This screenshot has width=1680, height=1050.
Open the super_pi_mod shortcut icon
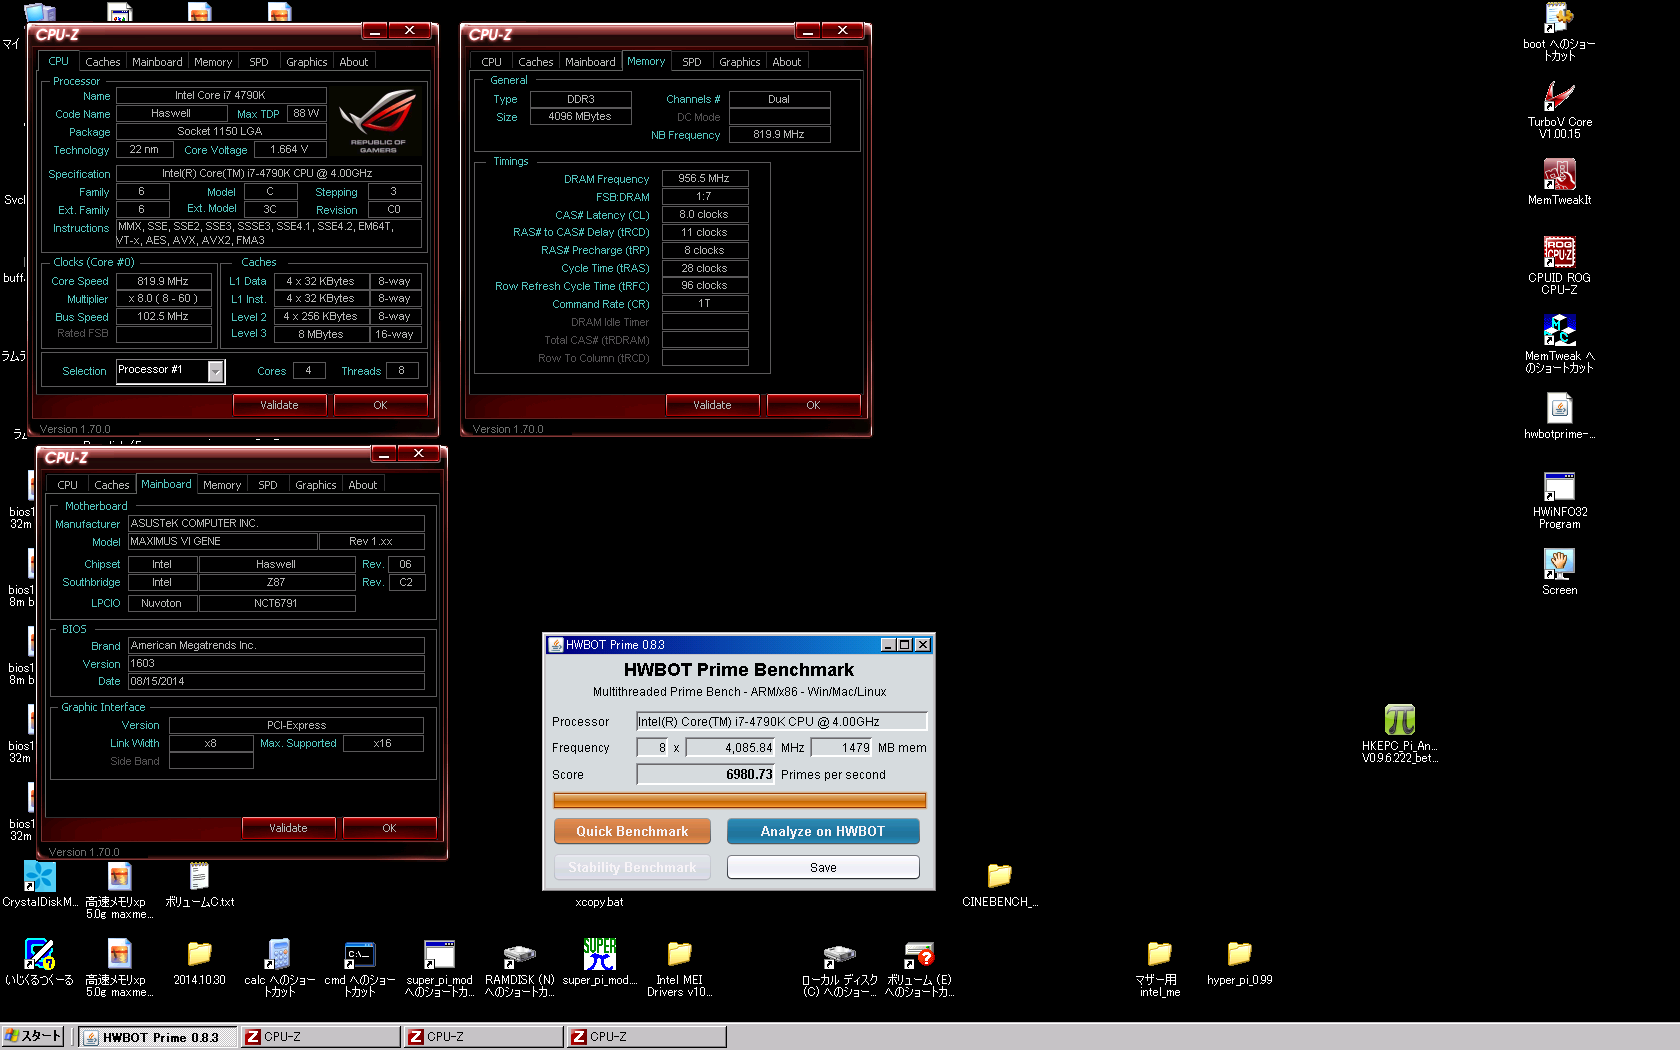(x=439, y=954)
